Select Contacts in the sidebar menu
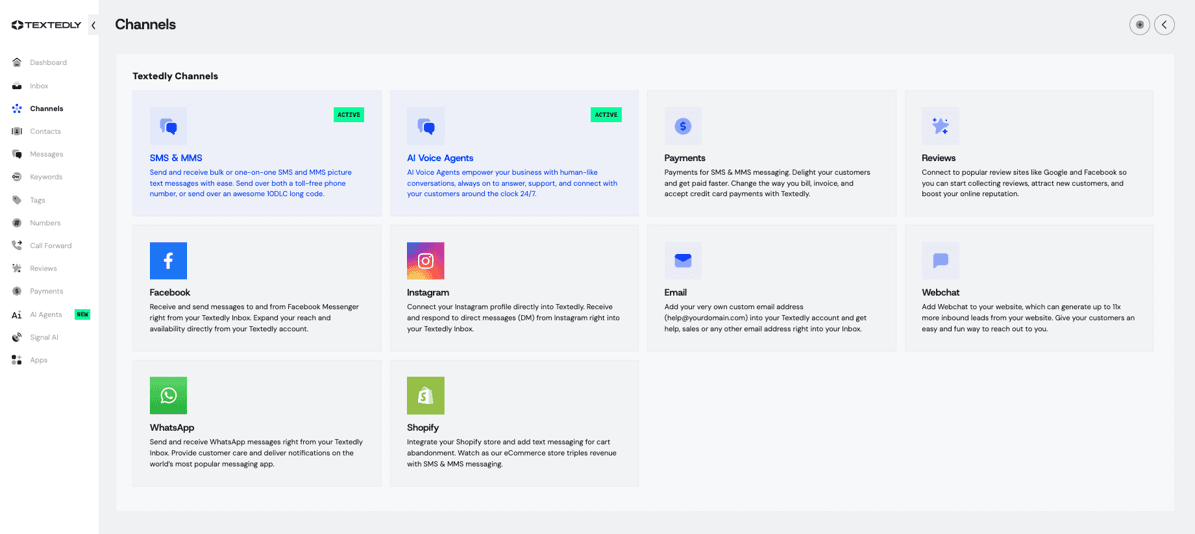 pyautogui.click(x=45, y=131)
